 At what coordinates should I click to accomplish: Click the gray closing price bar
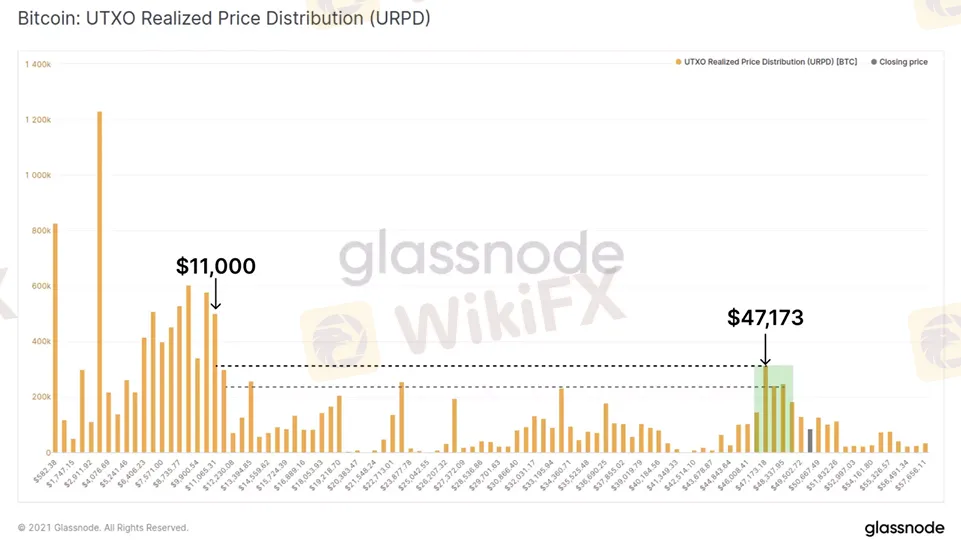pos(810,440)
